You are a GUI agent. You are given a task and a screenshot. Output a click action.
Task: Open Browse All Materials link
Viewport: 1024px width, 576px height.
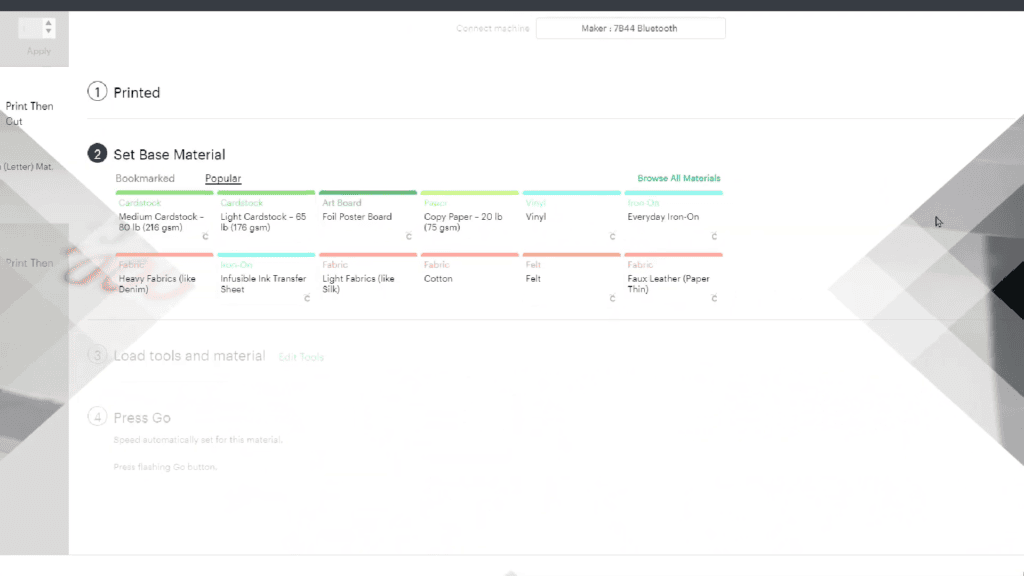click(x=679, y=178)
